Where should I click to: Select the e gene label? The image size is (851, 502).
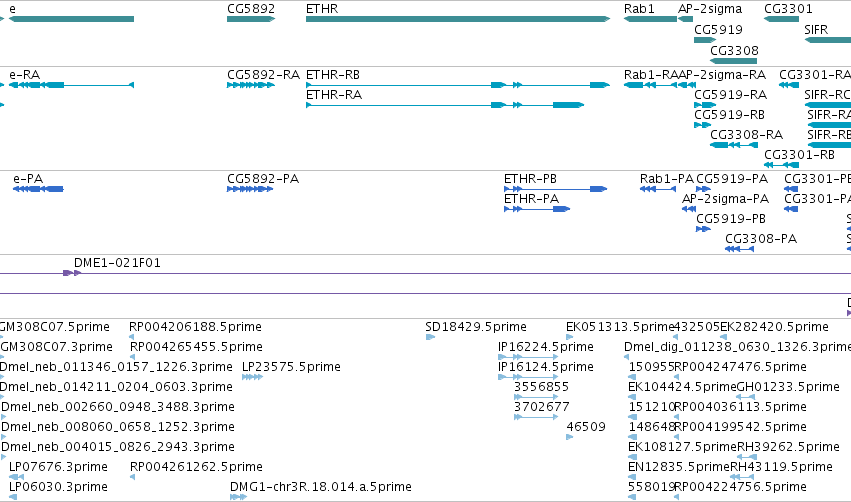click(12, 9)
